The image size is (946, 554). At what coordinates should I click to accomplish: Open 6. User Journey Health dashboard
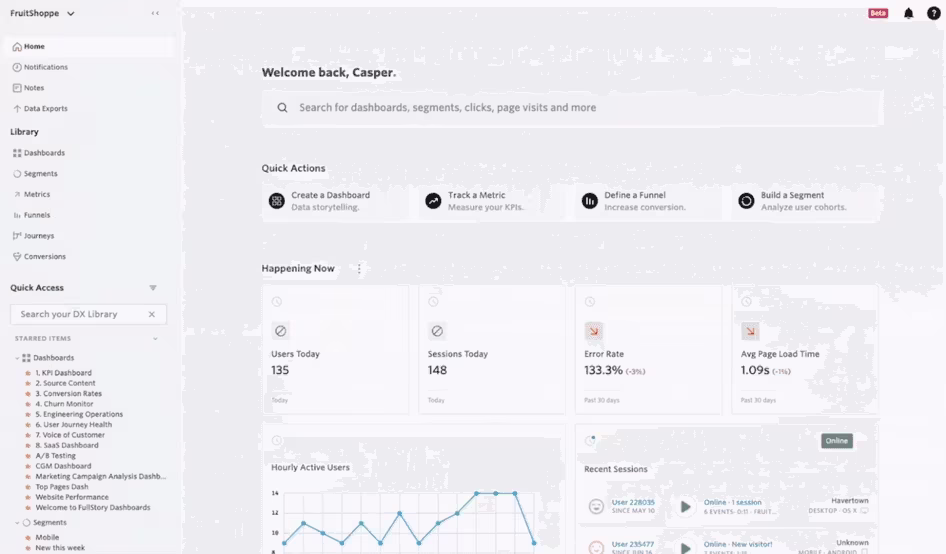[x=74, y=424]
